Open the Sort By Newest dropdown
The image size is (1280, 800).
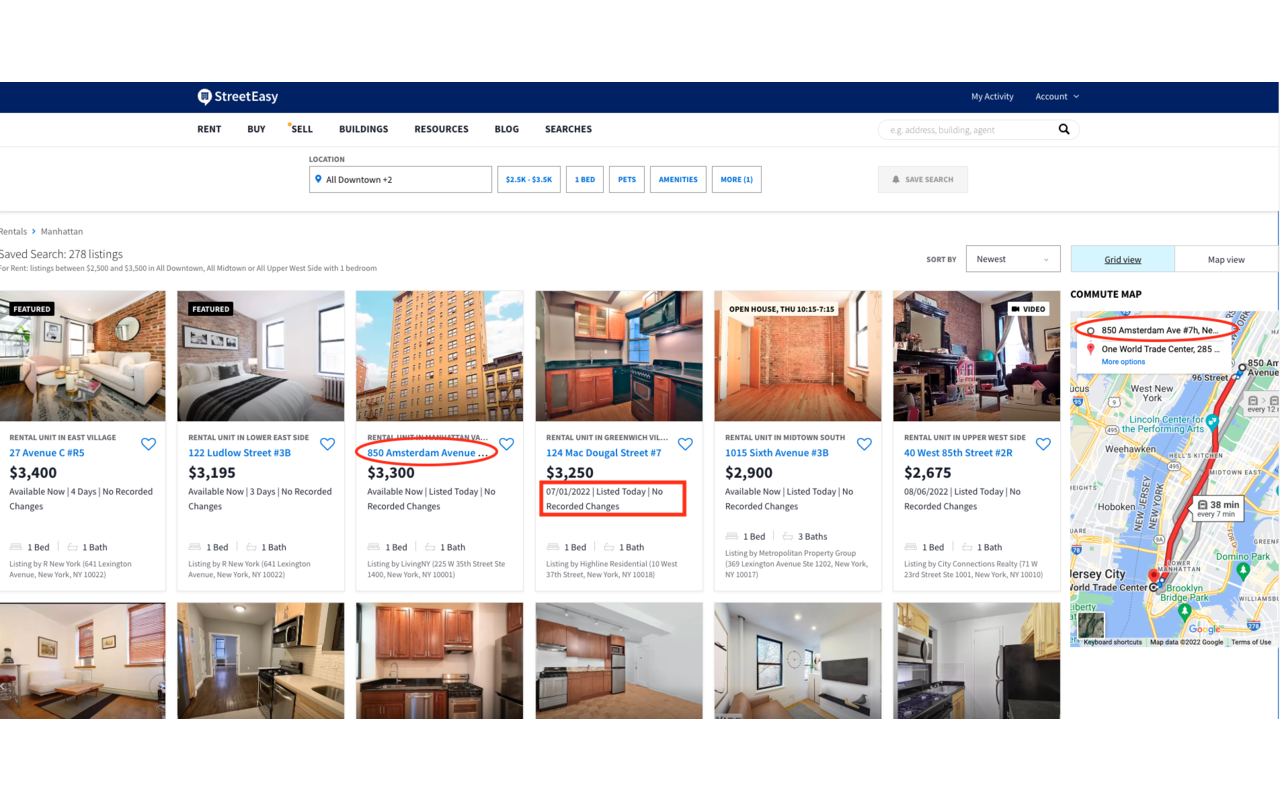tap(1013, 259)
